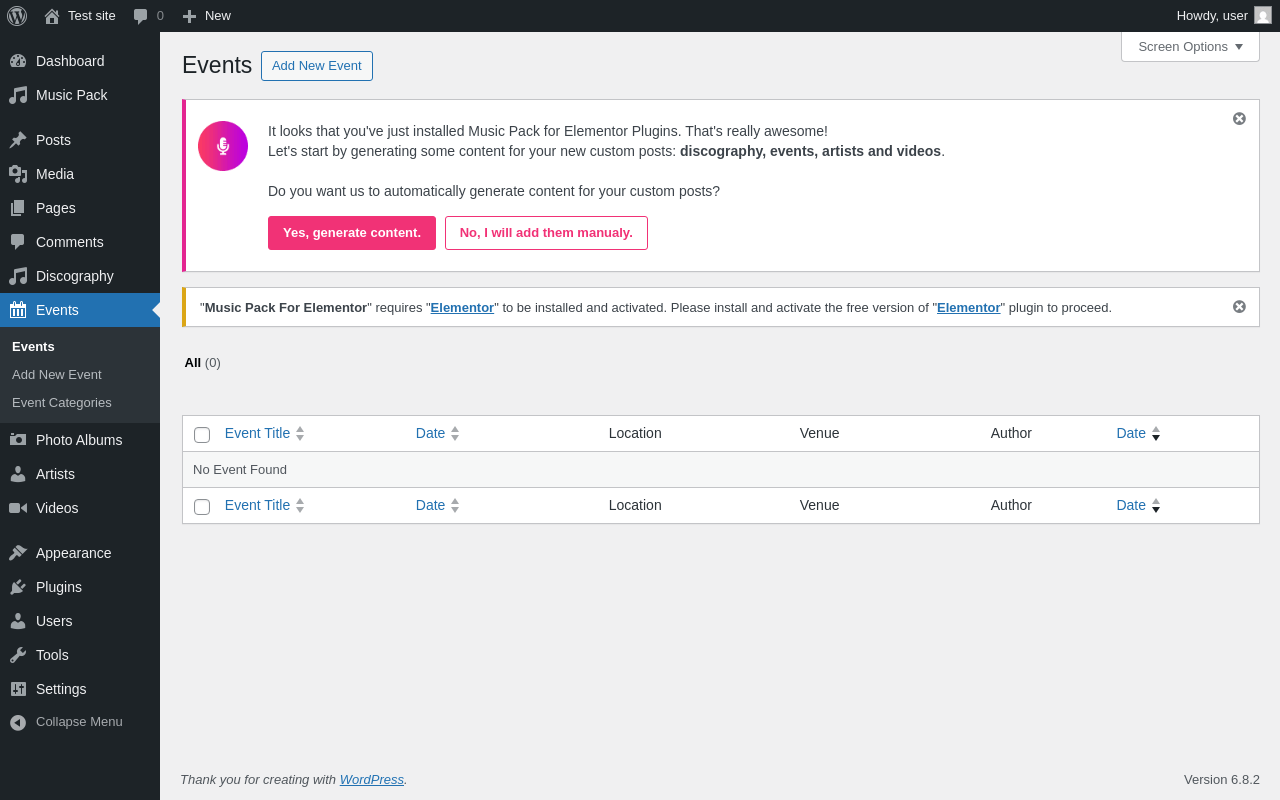Click the Videos camera icon
Screen dimensions: 1280x800
coord(18,508)
